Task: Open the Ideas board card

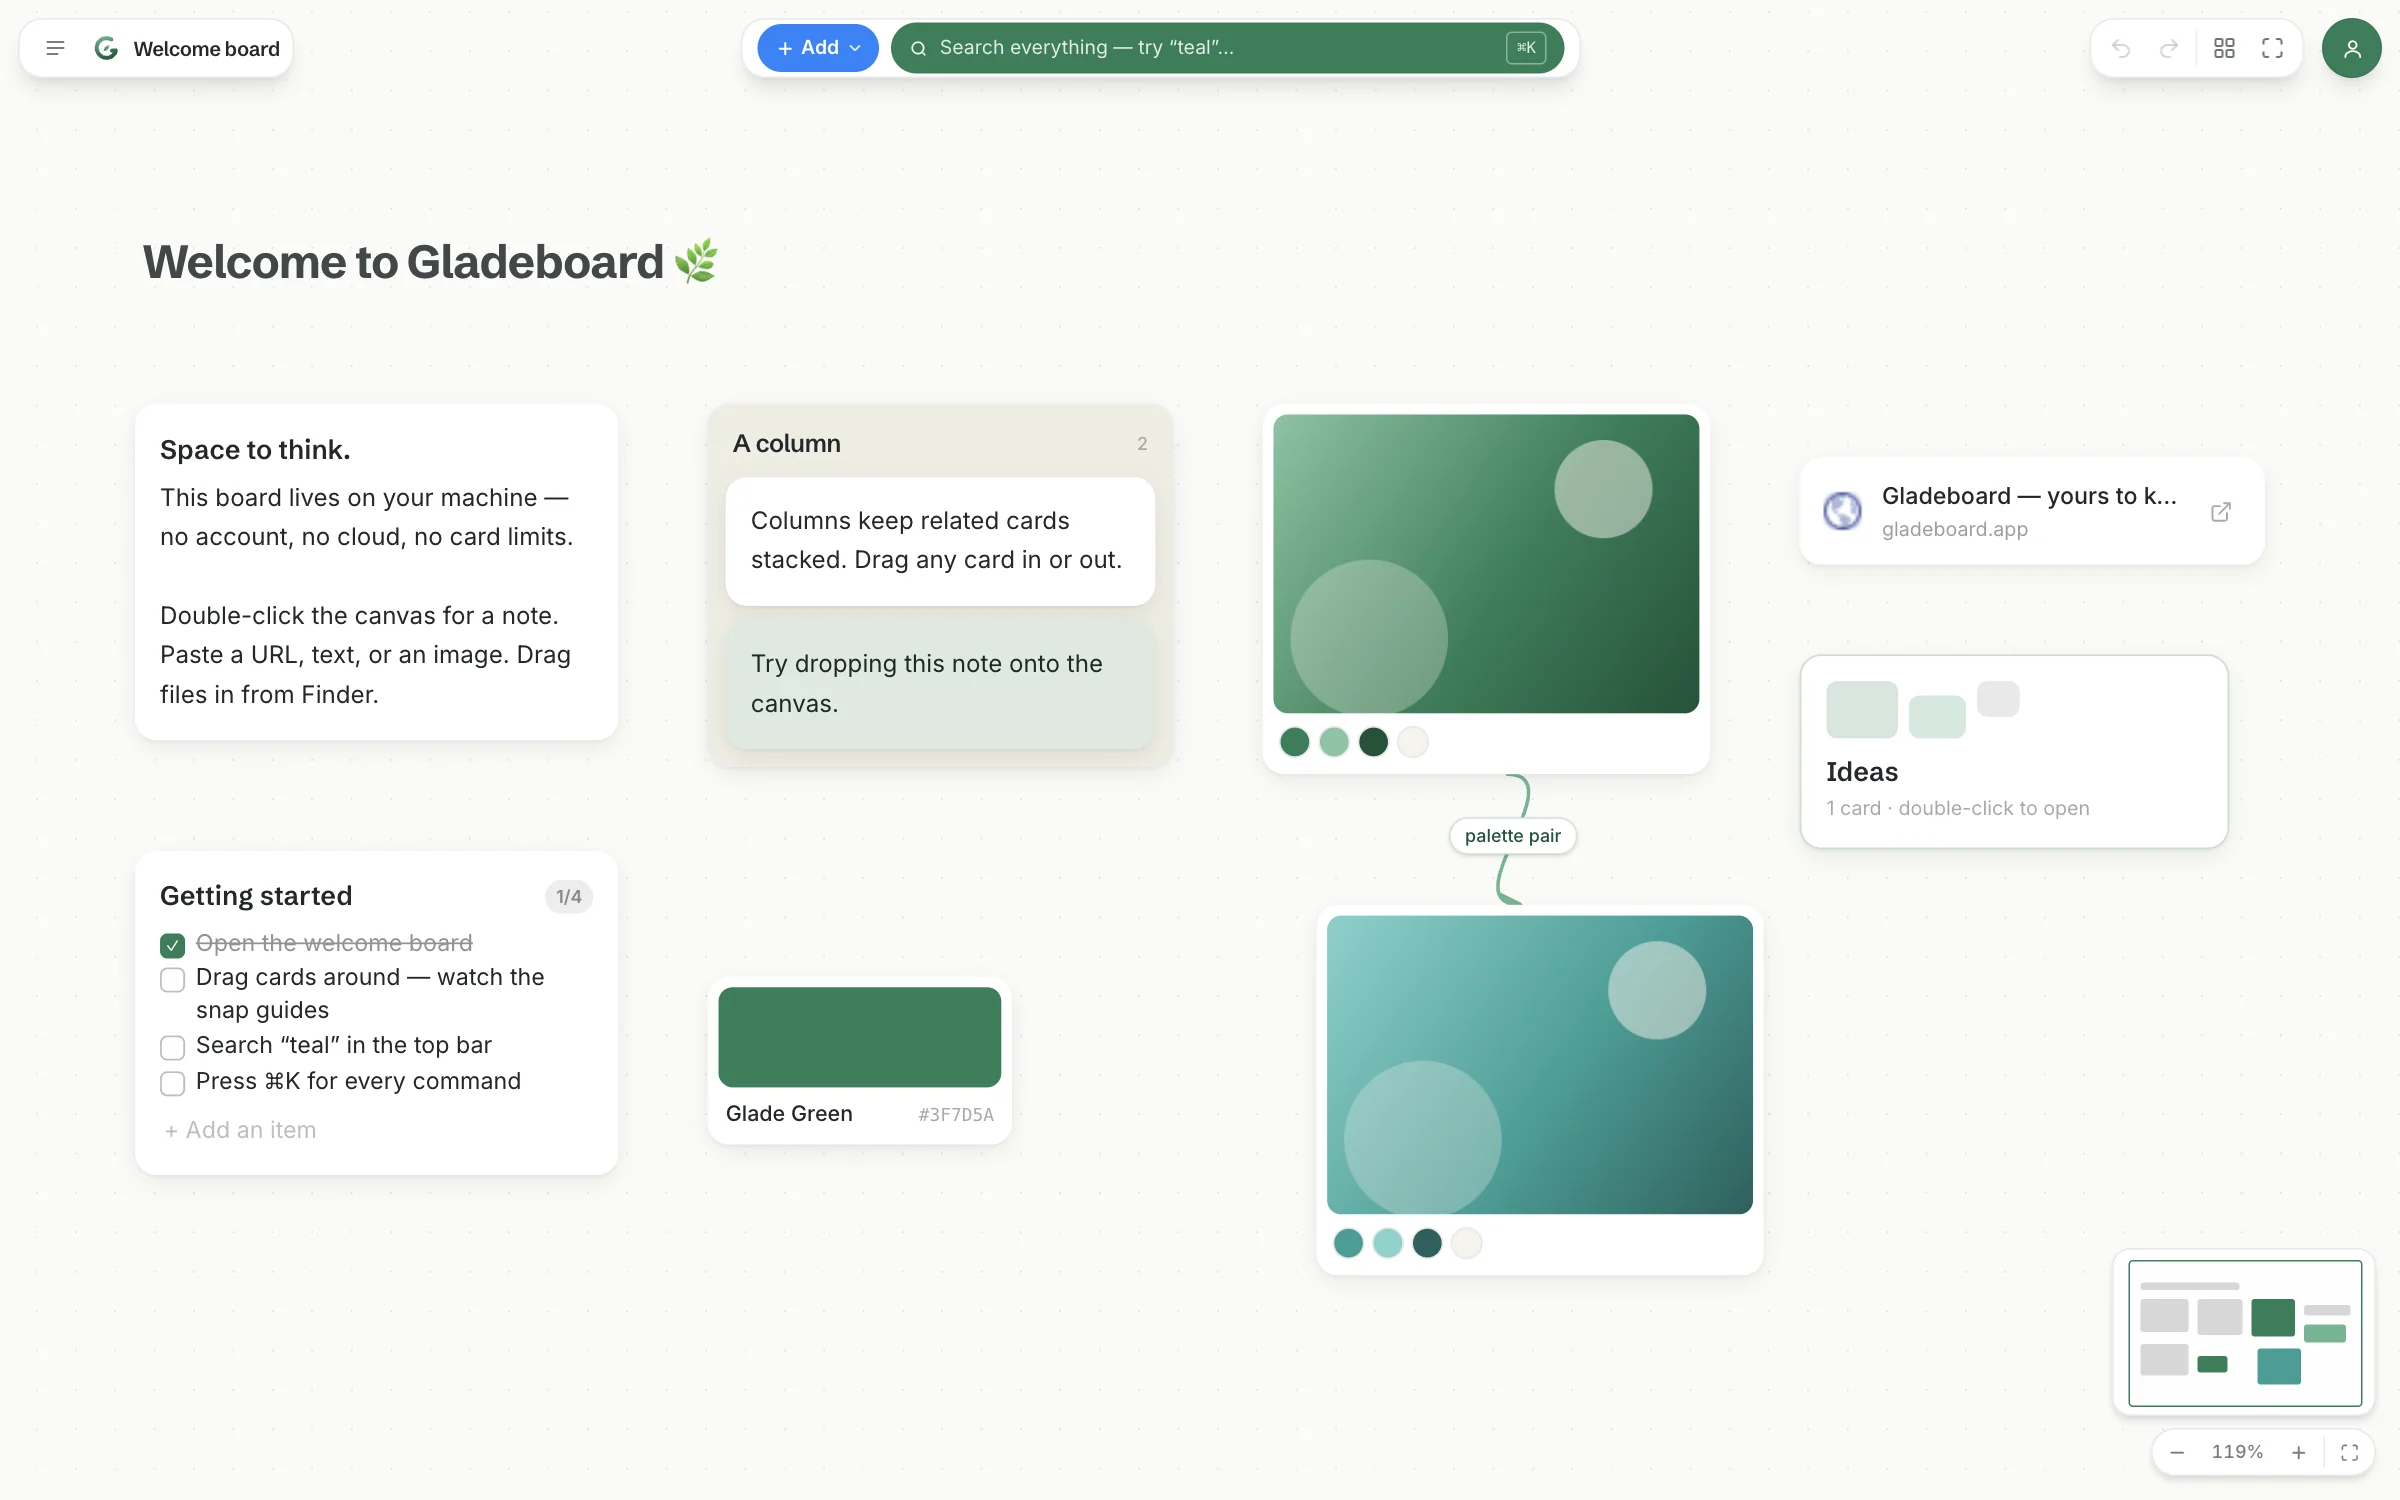Action: tap(2014, 752)
